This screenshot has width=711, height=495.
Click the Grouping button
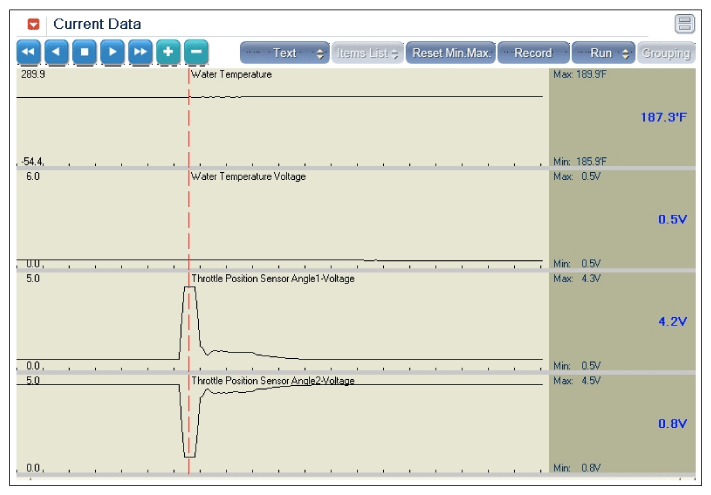(666, 52)
